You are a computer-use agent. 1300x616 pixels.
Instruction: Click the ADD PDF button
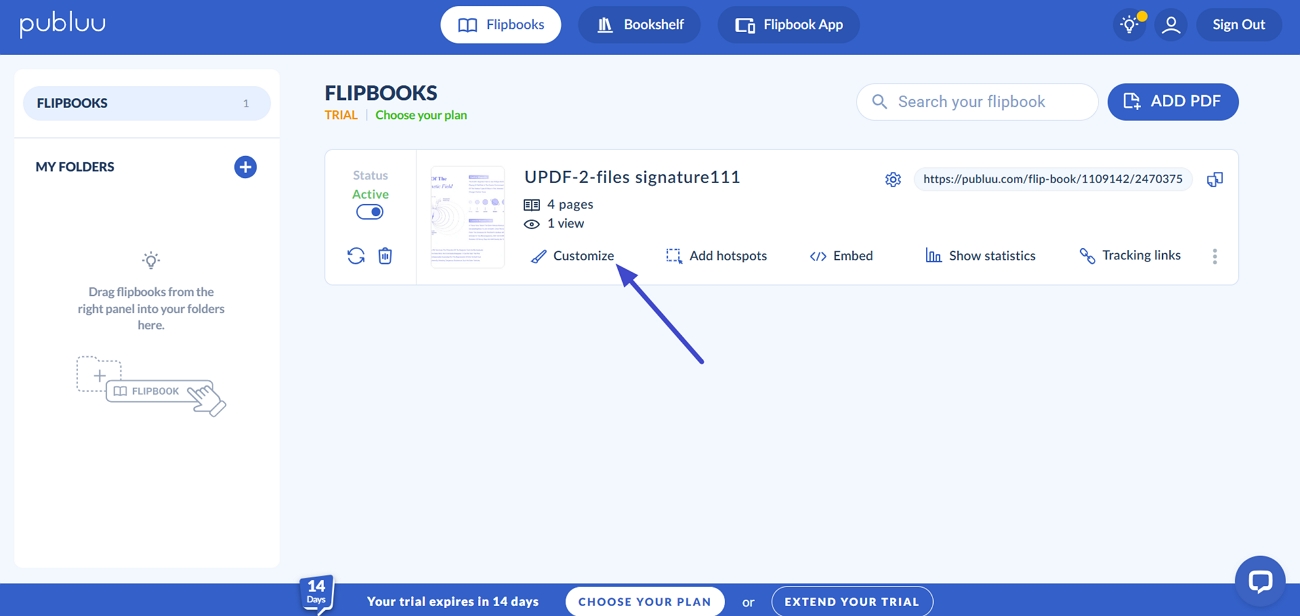point(1173,102)
